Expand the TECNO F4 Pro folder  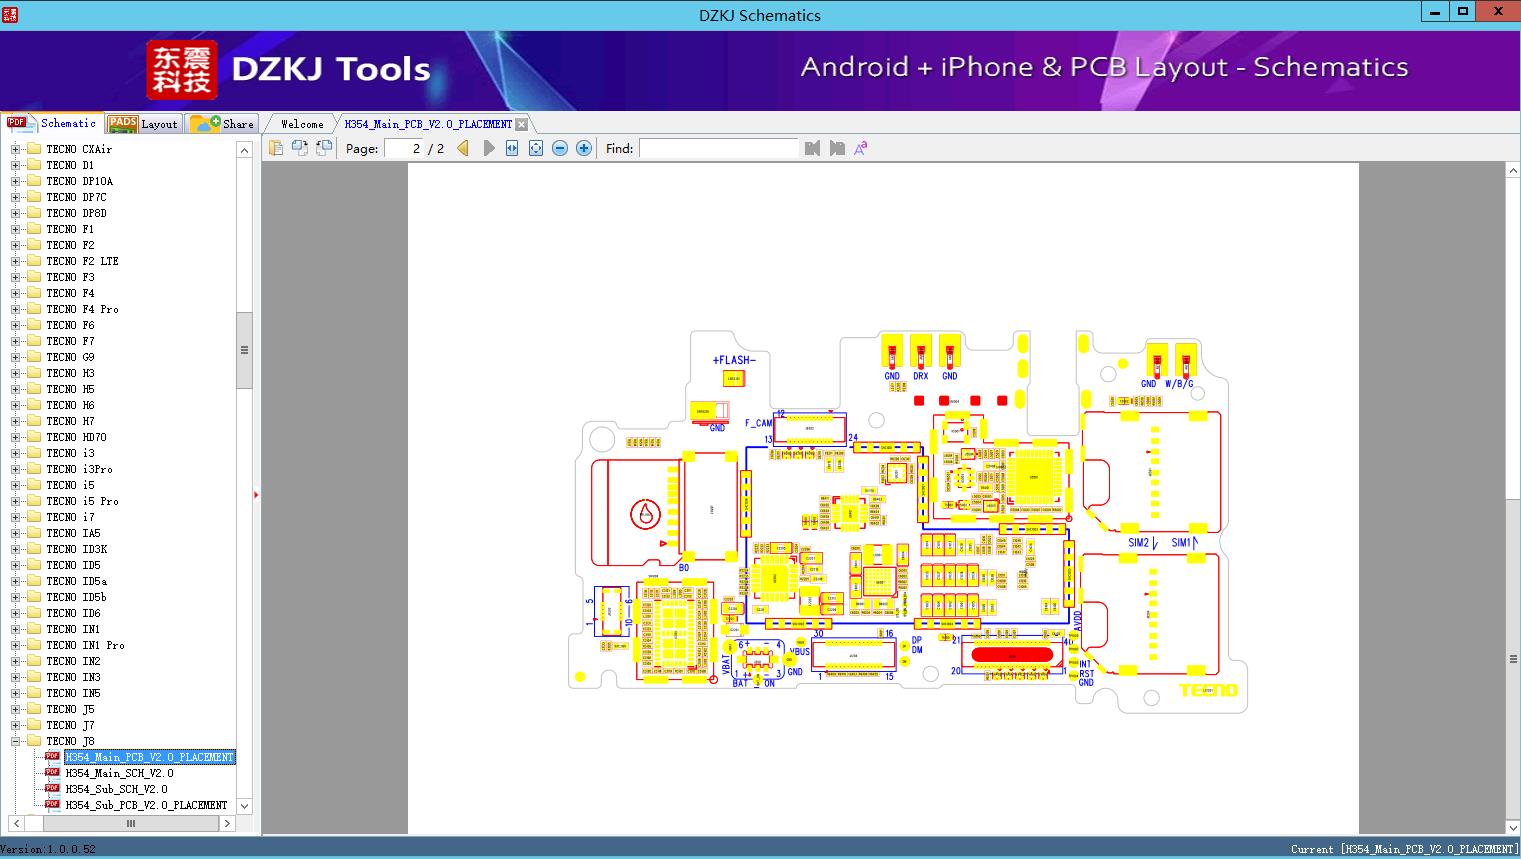pos(15,309)
